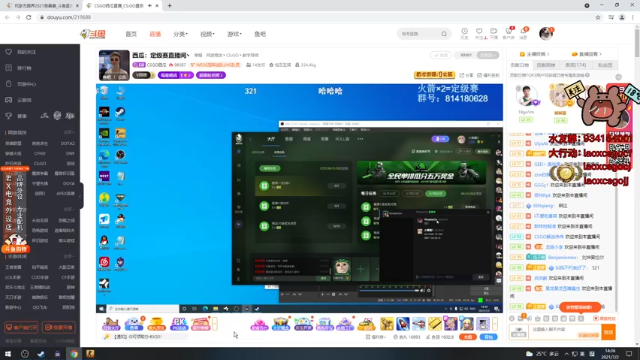
Task: Switch to the weekly contribution tab
Action: [546, 65]
